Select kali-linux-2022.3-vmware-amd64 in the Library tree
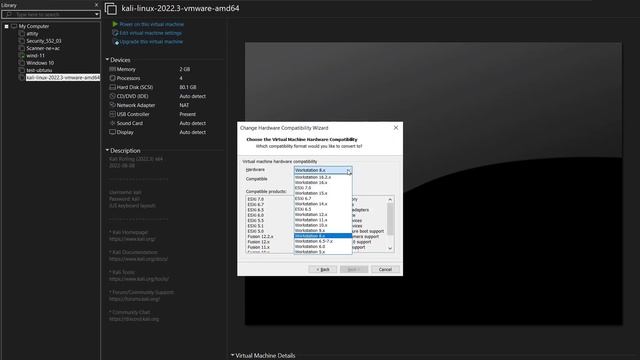Screen dimensions: 640x360 63,78
